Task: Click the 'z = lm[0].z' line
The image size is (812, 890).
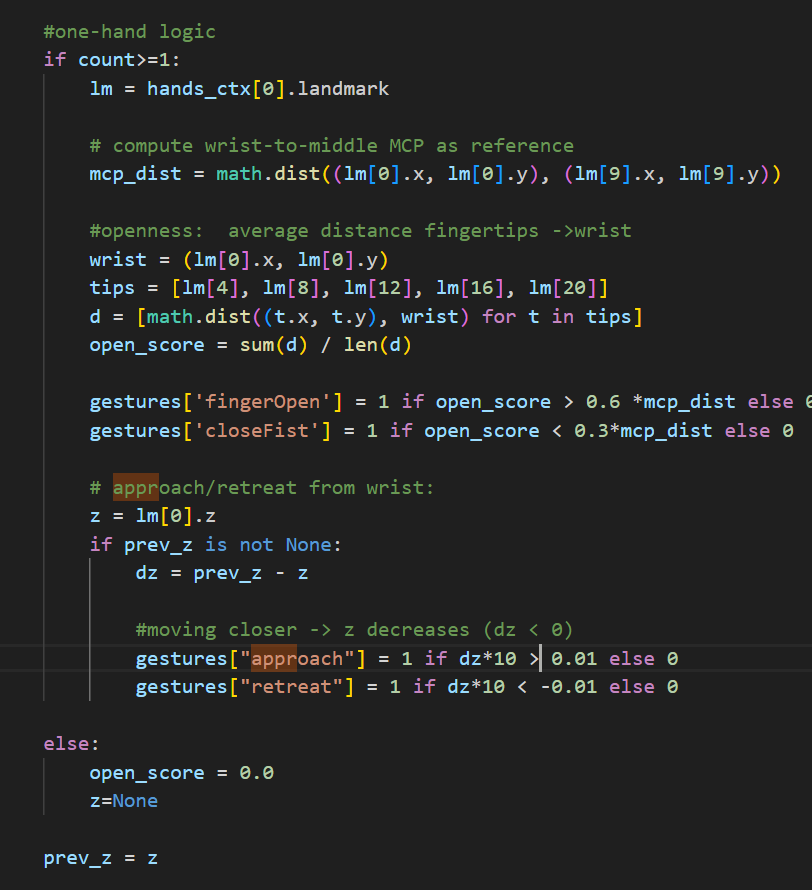Action: click(x=153, y=516)
